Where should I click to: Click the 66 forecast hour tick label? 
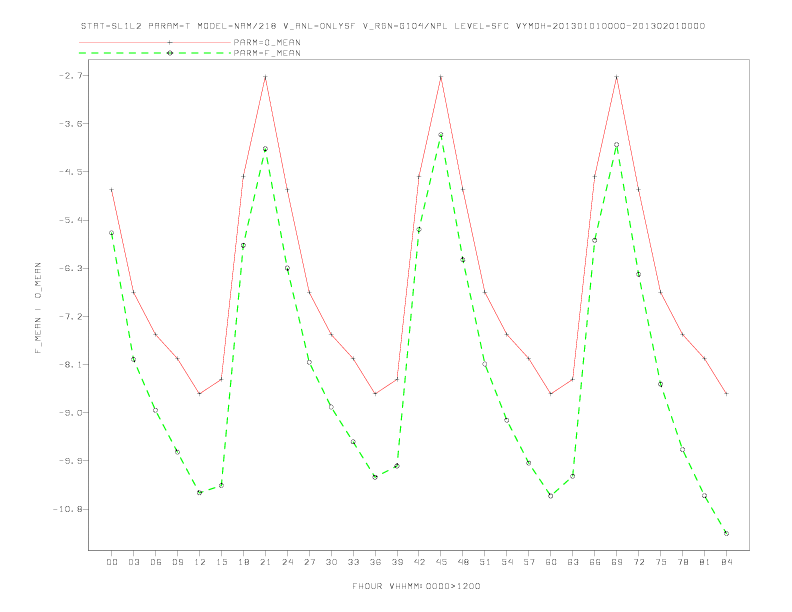click(x=595, y=562)
